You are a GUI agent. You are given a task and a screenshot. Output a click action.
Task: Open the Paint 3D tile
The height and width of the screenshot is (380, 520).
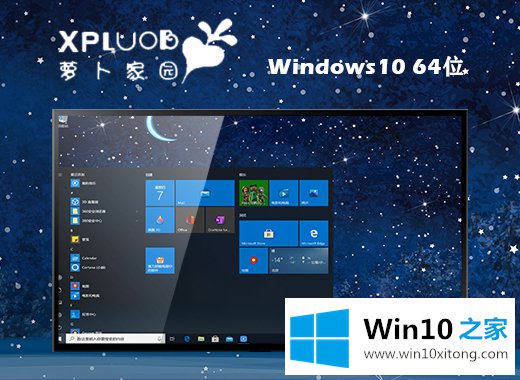tap(160, 220)
